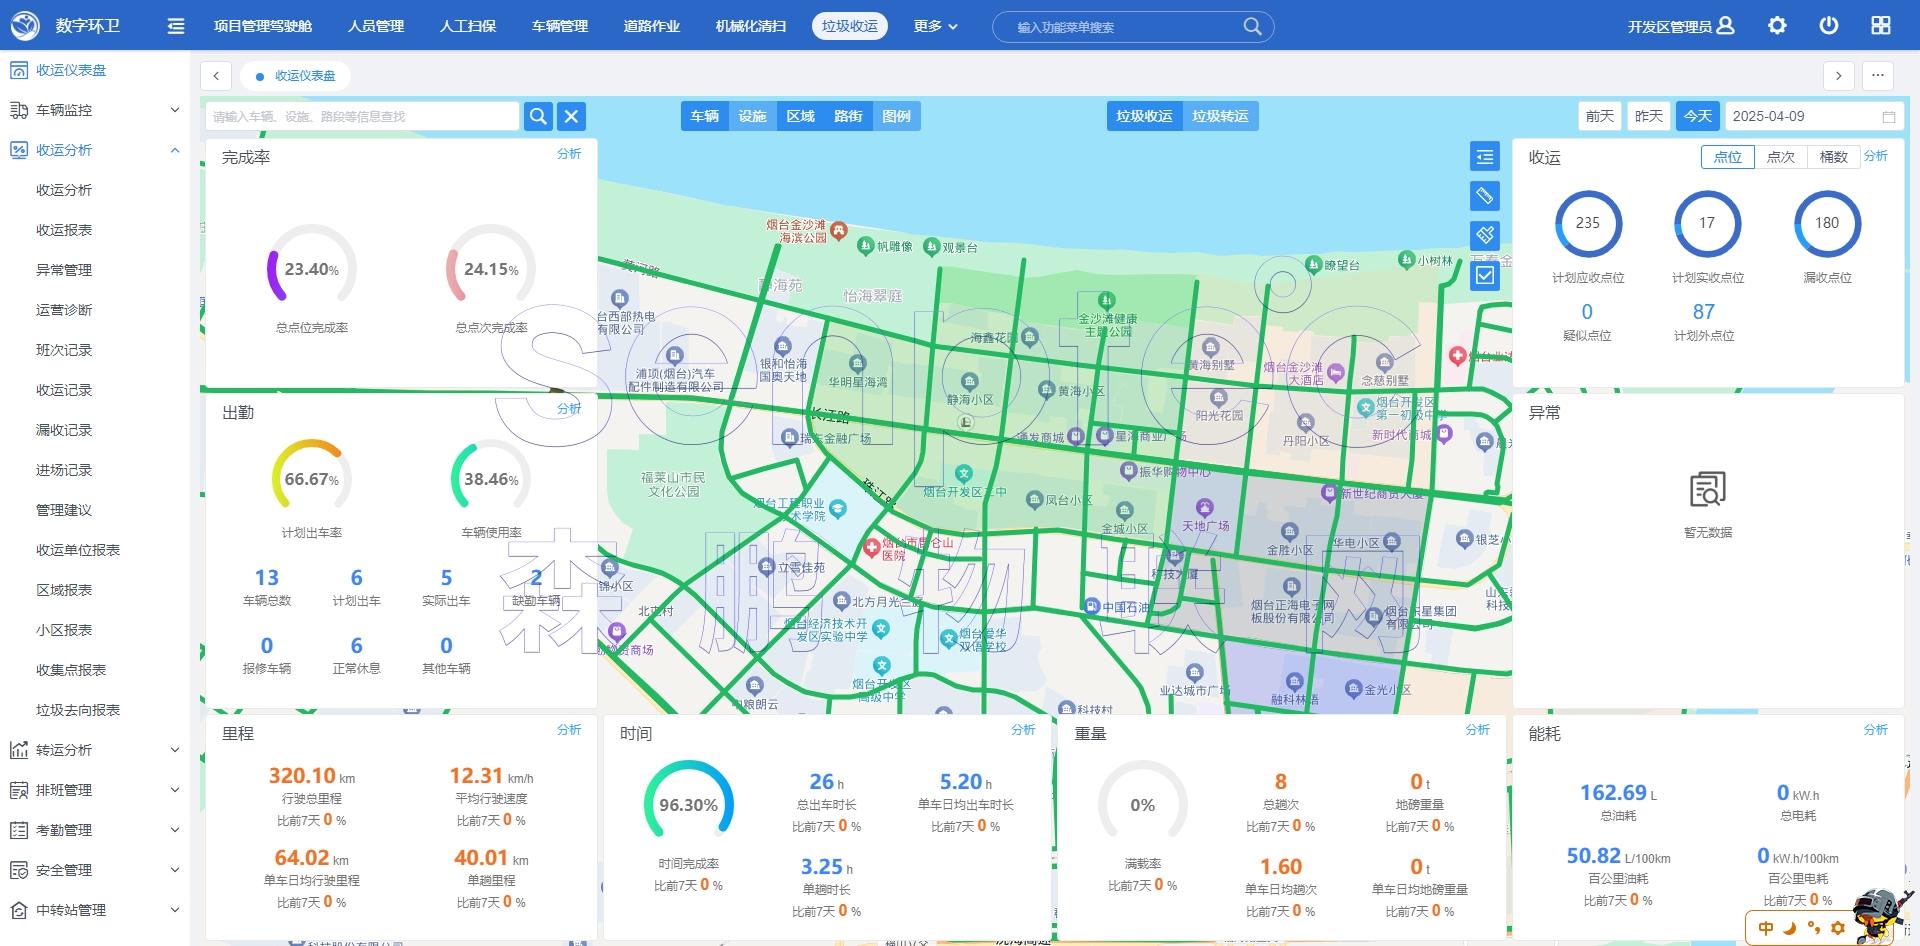The height and width of the screenshot is (946, 1920).
Task: Click the power logout icon
Action: (x=1828, y=26)
